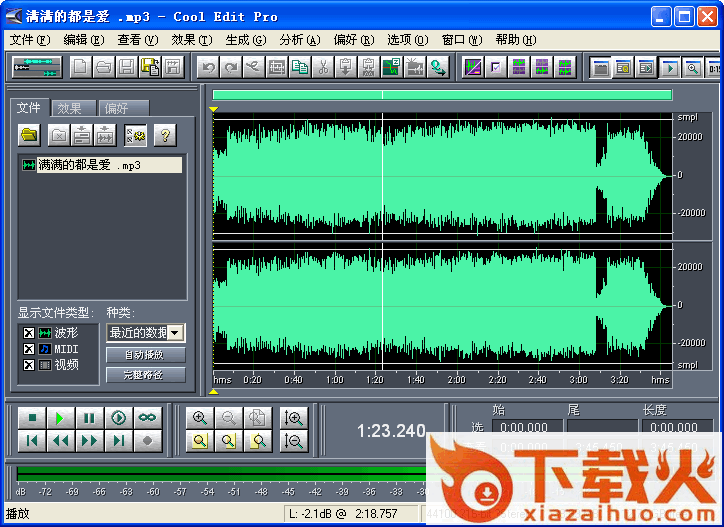
Task: Enable loop playback with infinity icon
Action: (x=148, y=418)
